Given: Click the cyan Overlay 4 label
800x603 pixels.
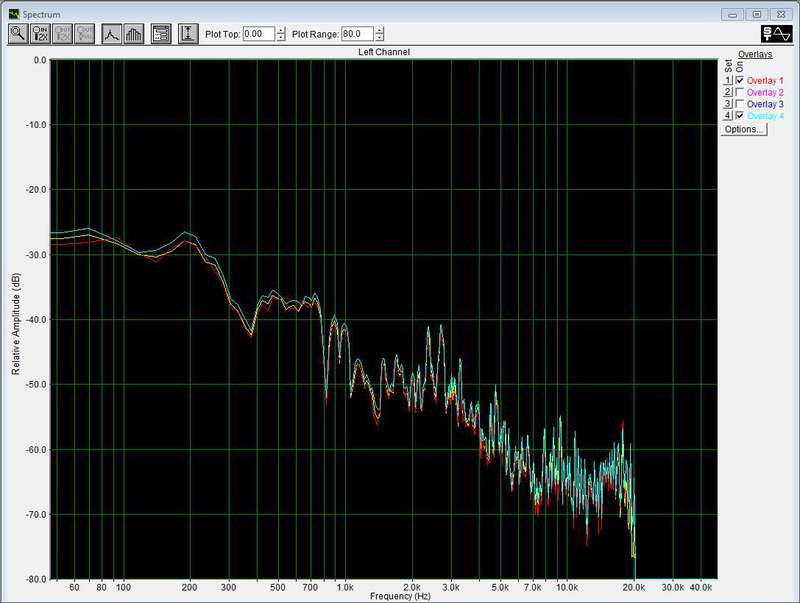Looking at the screenshot, I should point(765,116).
